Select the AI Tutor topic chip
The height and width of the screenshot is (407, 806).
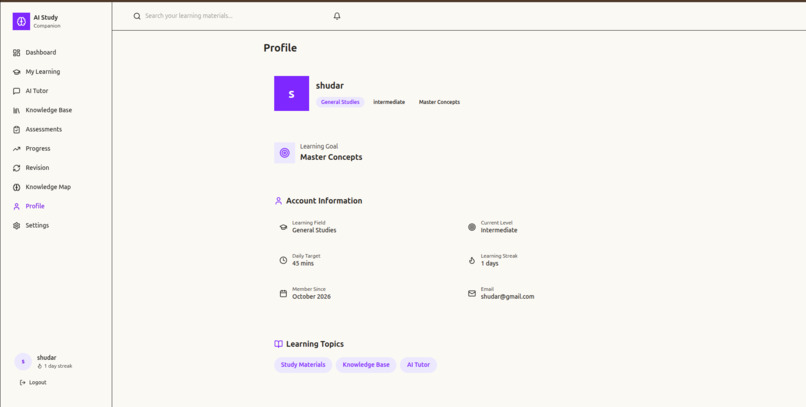[x=418, y=365]
